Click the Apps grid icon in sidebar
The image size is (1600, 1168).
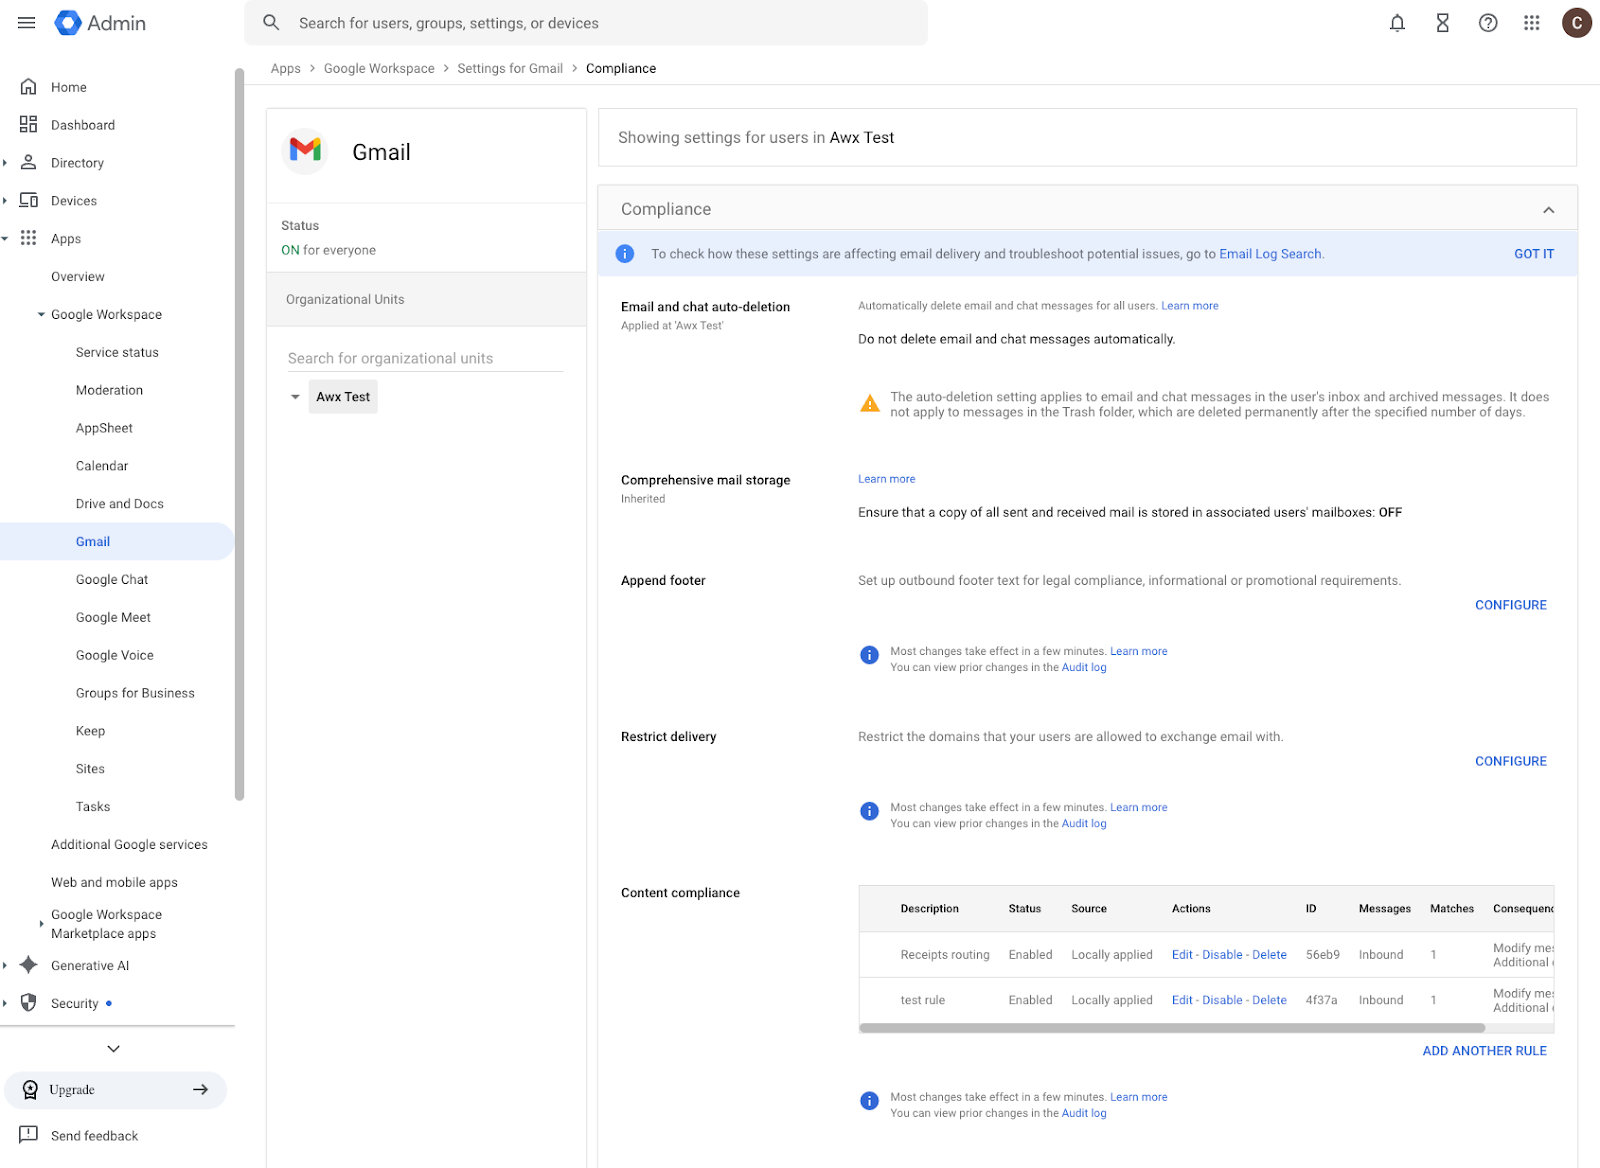[x=29, y=238]
